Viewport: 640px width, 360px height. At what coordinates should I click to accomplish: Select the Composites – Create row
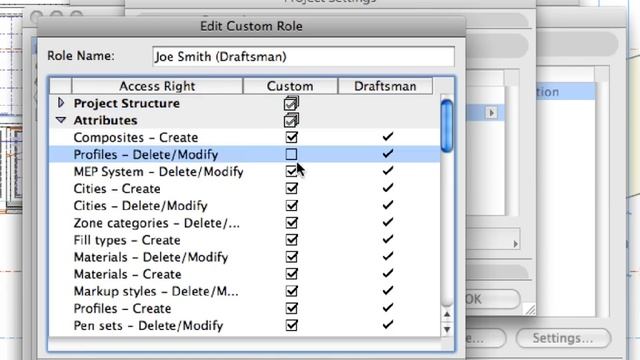(245, 137)
